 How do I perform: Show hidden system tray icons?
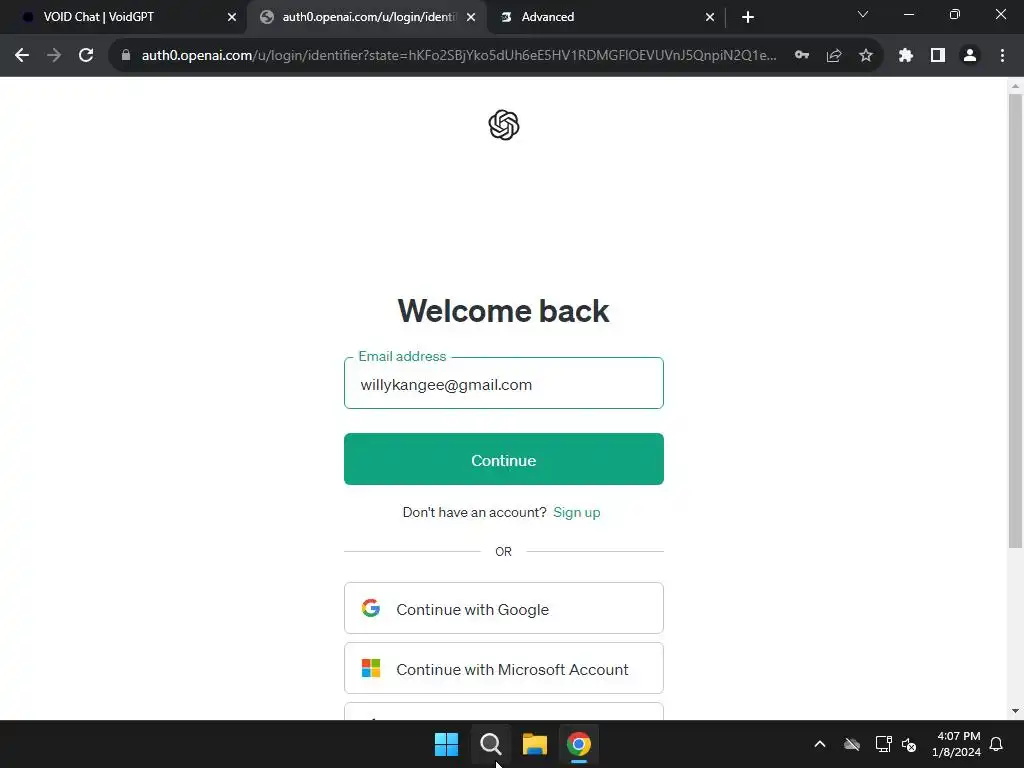coord(820,744)
